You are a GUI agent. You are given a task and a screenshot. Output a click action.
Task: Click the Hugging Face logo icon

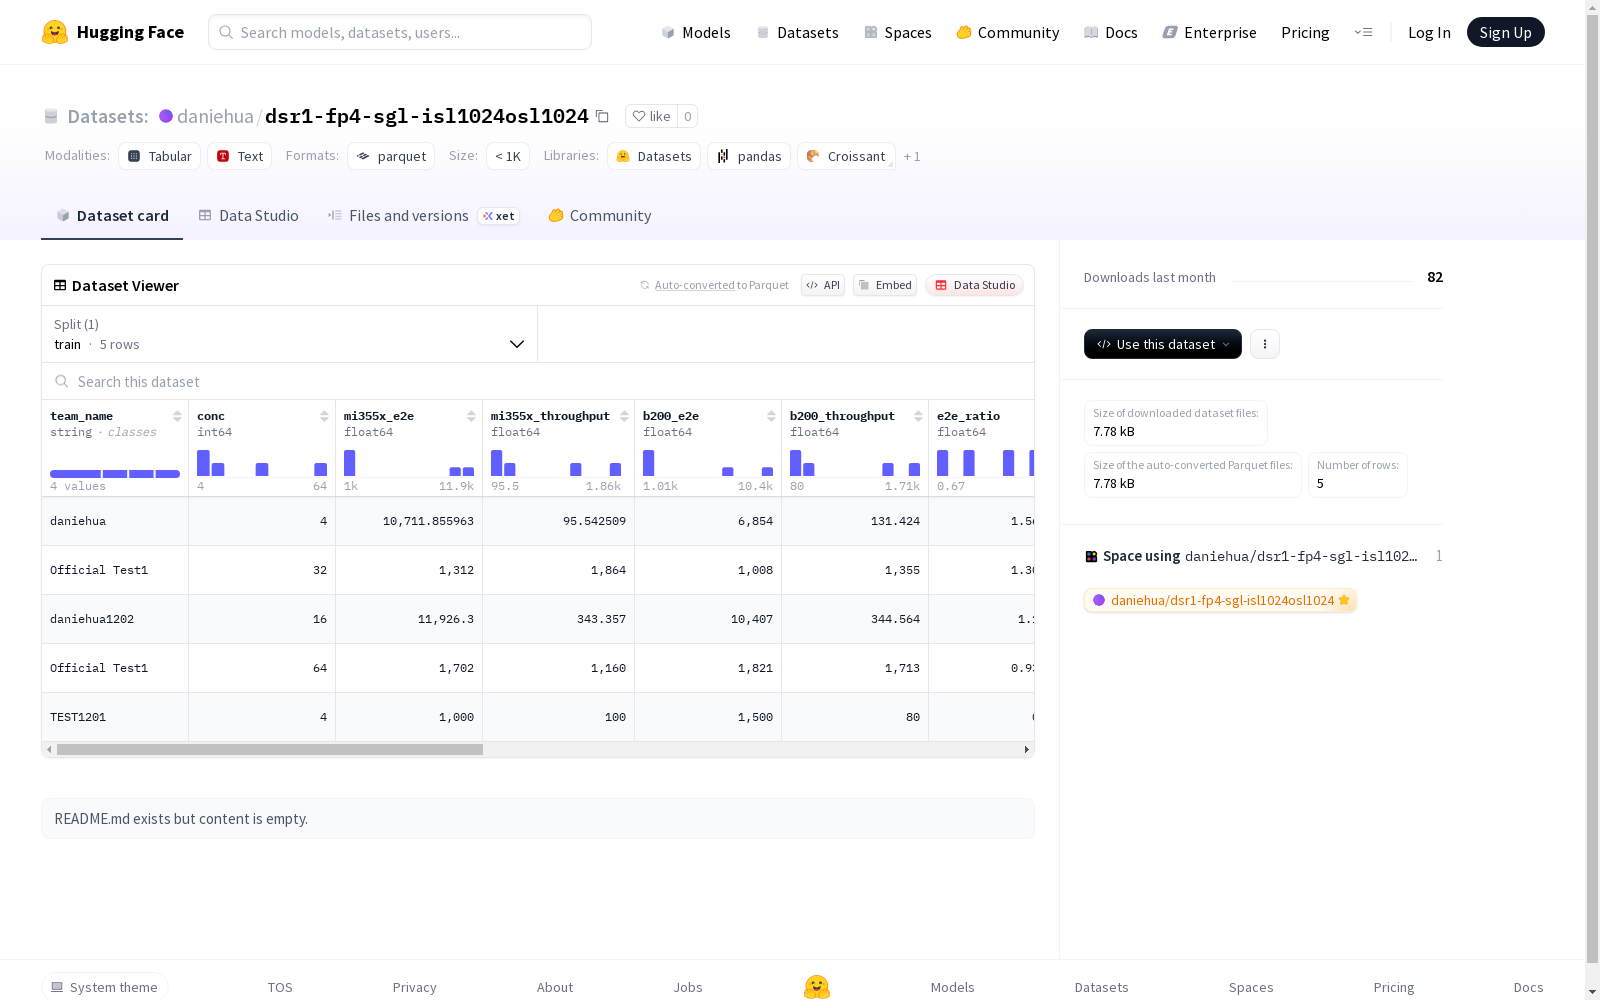(x=55, y=32)
